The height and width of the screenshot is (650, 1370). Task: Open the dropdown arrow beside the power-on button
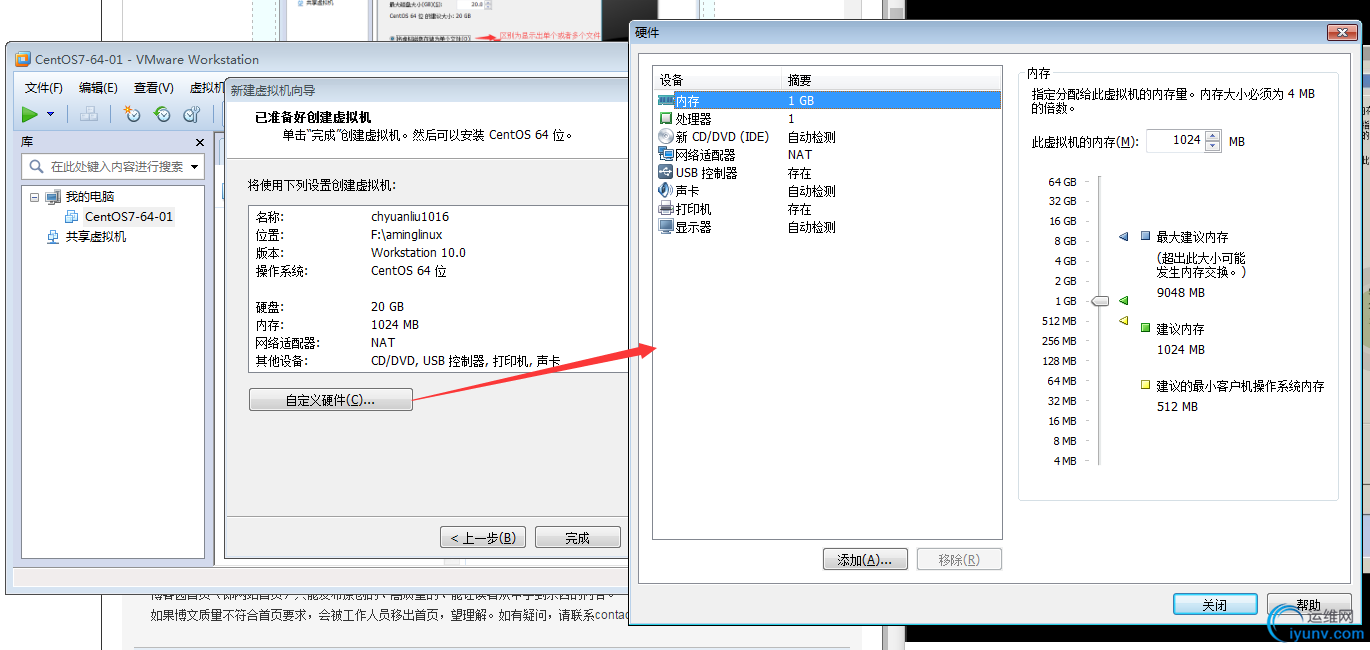click(51, 115)
